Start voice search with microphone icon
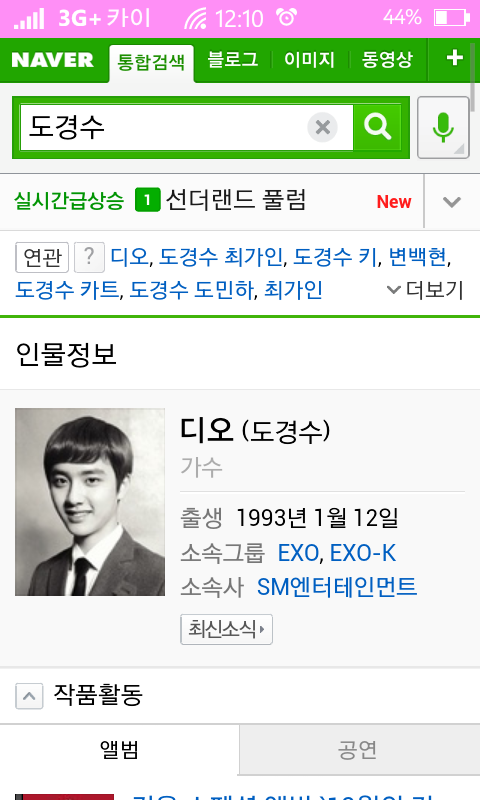The width and height of the screenshot is (480, 800). pyautogui.click(x=443, y=128)
